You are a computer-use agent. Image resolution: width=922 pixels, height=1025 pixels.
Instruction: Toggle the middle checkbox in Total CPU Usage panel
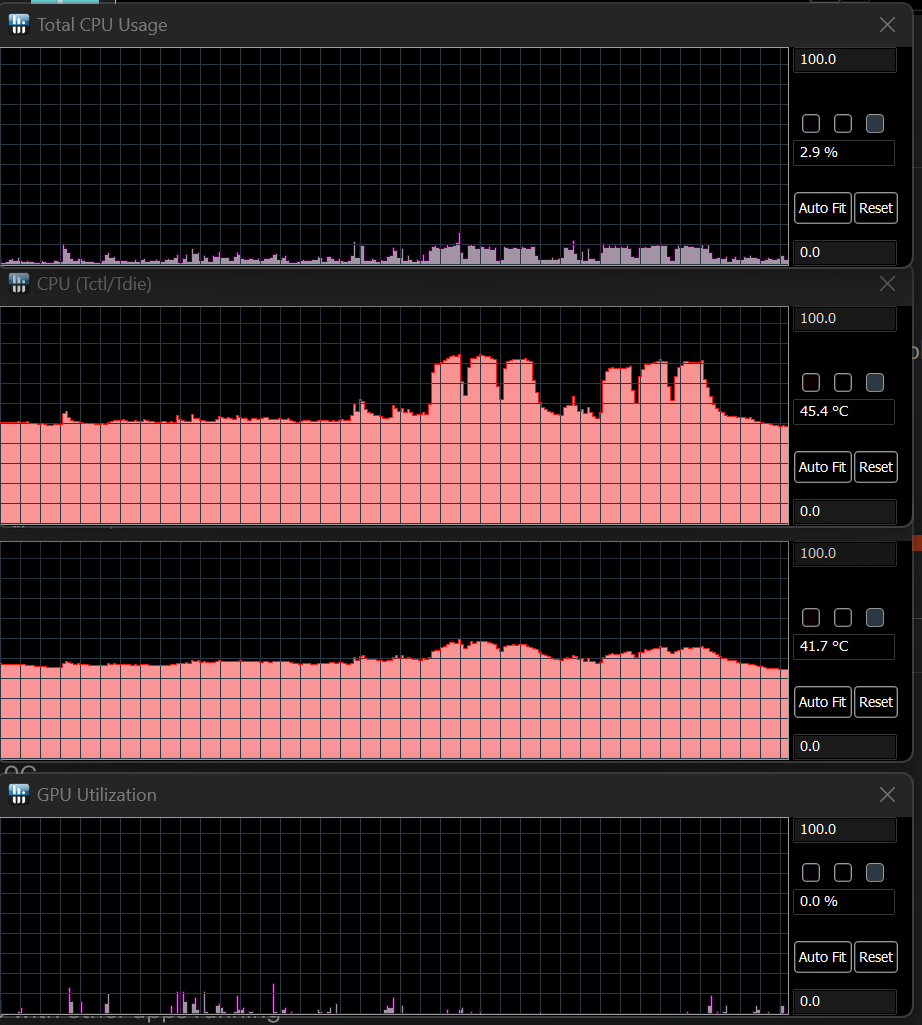[x=843, y=124]
